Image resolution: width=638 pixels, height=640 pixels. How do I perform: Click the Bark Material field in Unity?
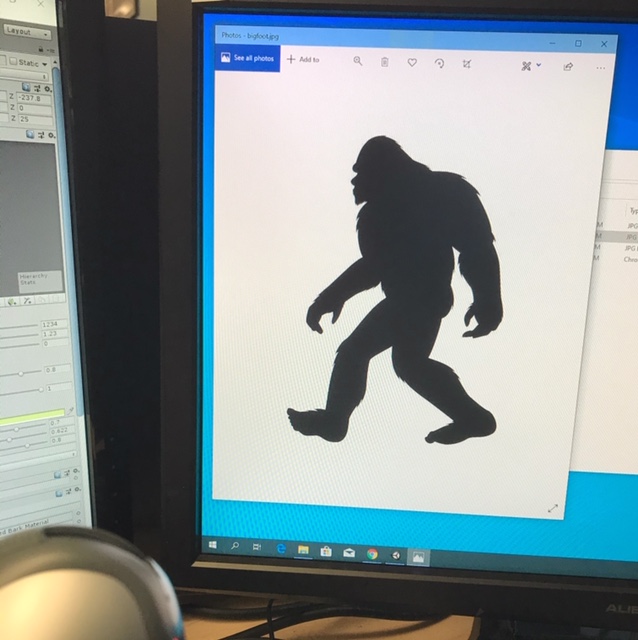pos(37,523)
